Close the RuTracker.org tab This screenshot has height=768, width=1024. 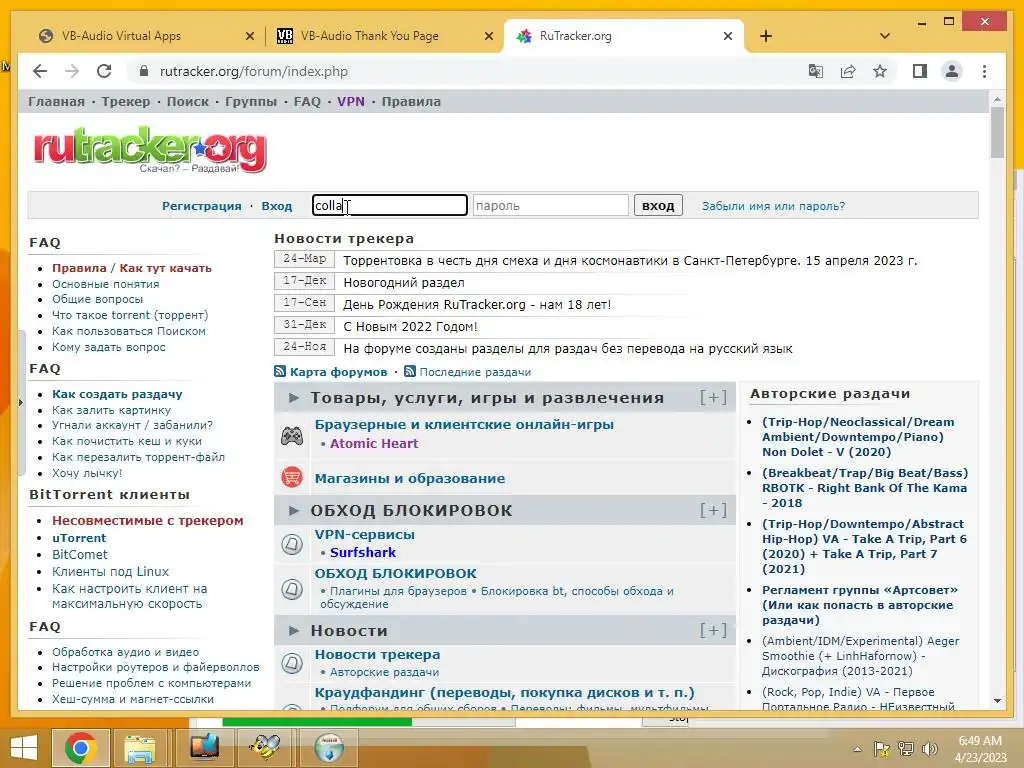coord(728,36)
